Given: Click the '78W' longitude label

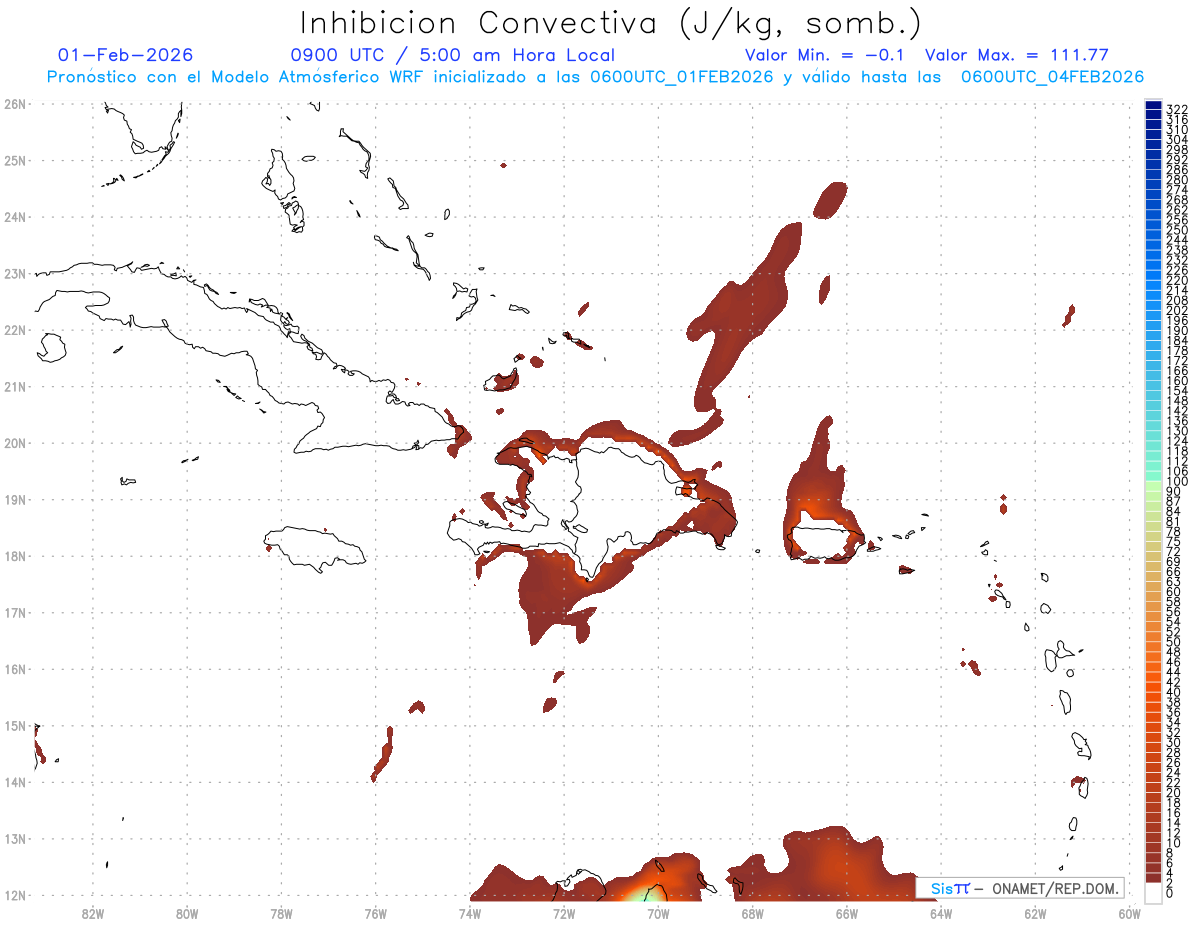Looking at the screenshot, I should pos(281,912).
